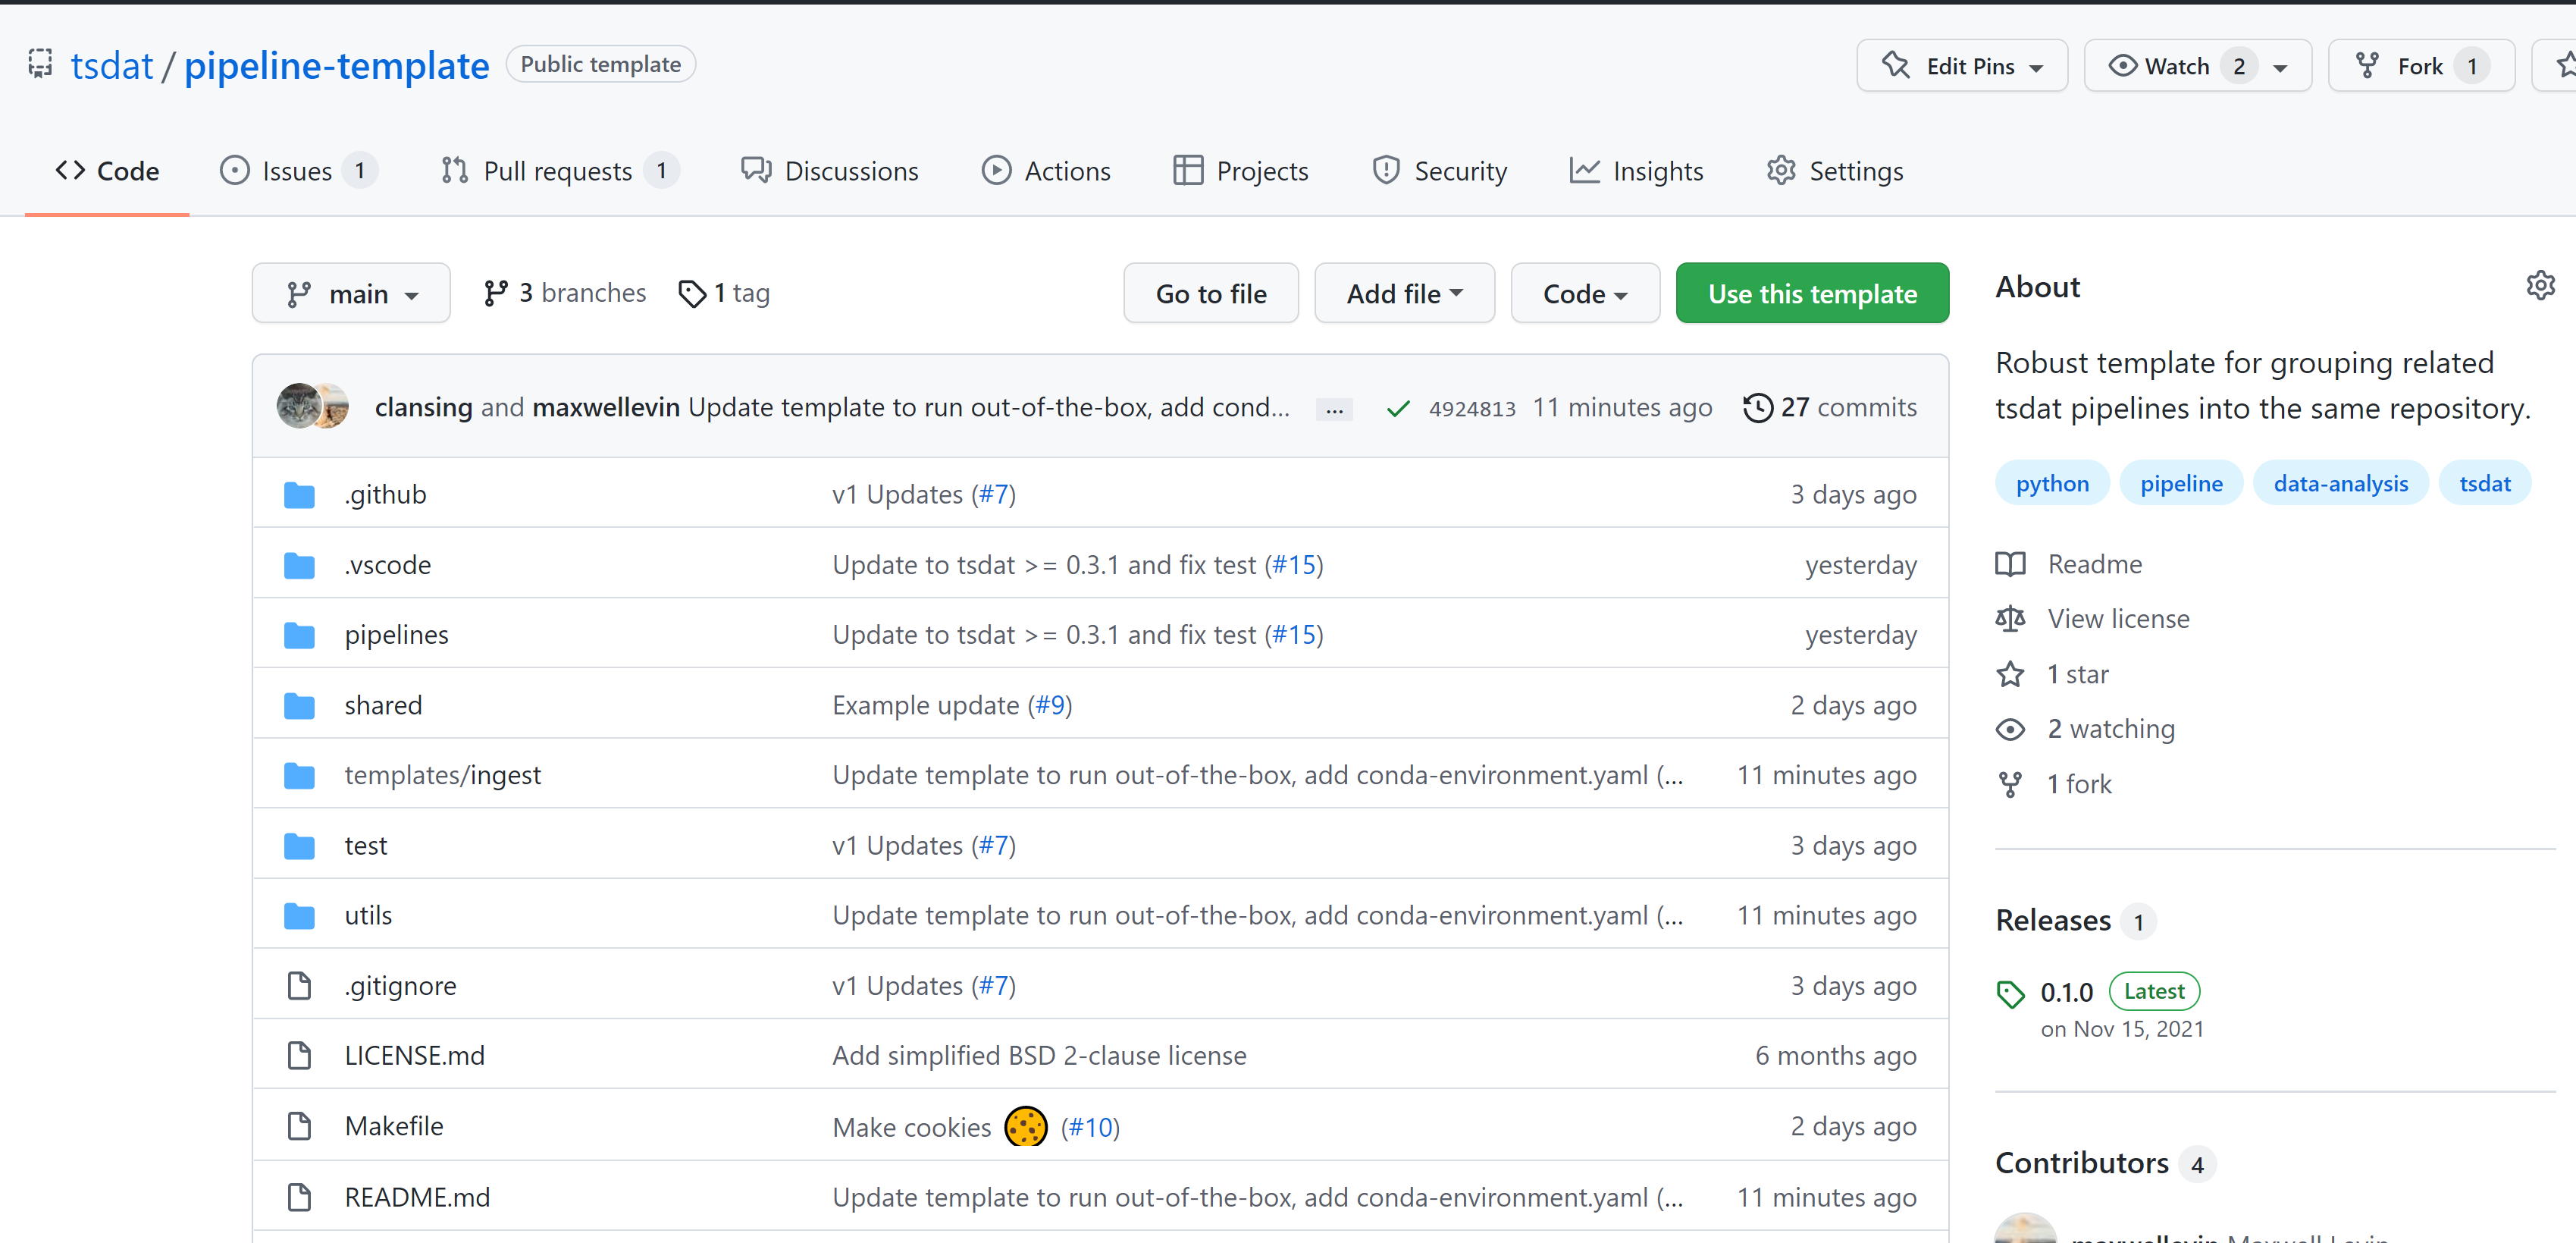
Task: Open pull request #9 in shared row
Action: pyautogui.click(x=1050, y=705)
